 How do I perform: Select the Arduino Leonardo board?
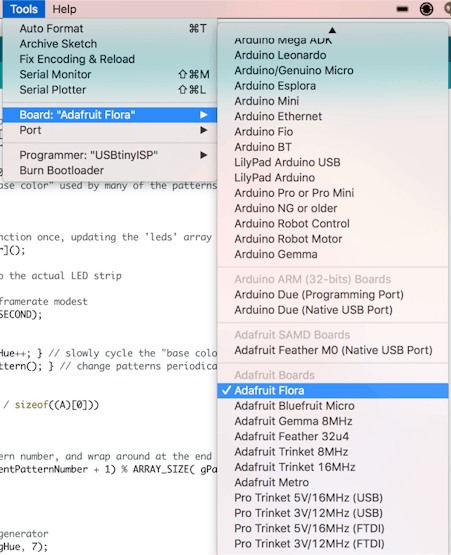coord(333,55)
